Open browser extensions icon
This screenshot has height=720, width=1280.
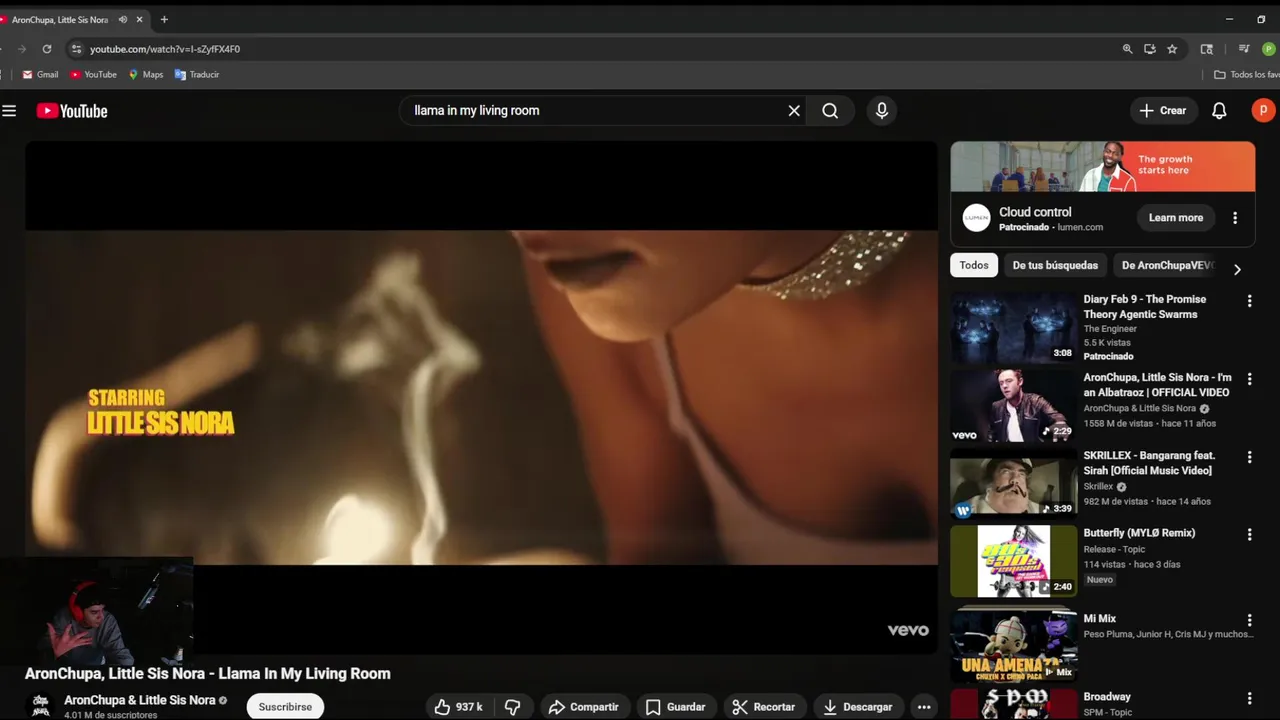tap(1207, 49)
